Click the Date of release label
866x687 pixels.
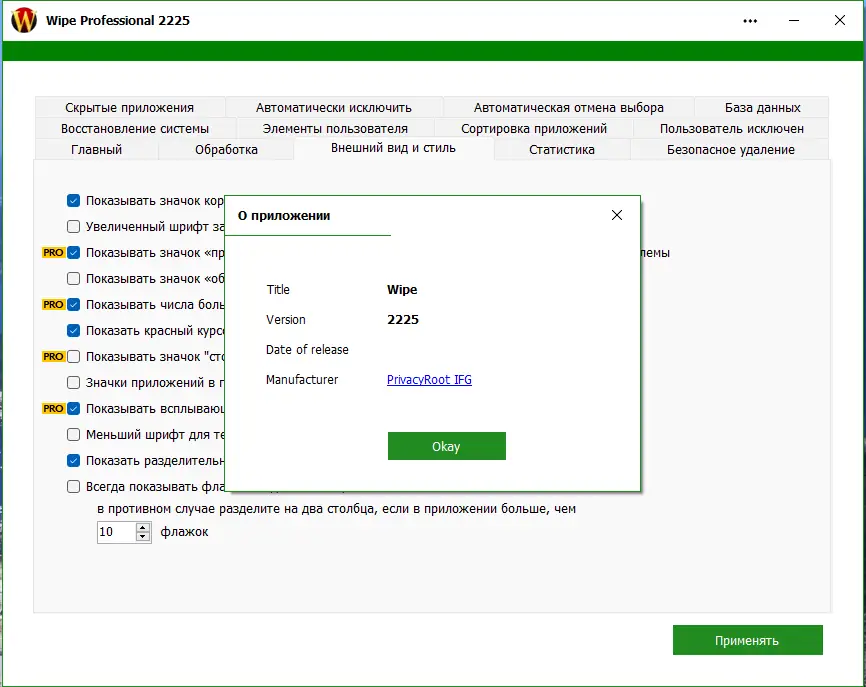tap(307, 350)
